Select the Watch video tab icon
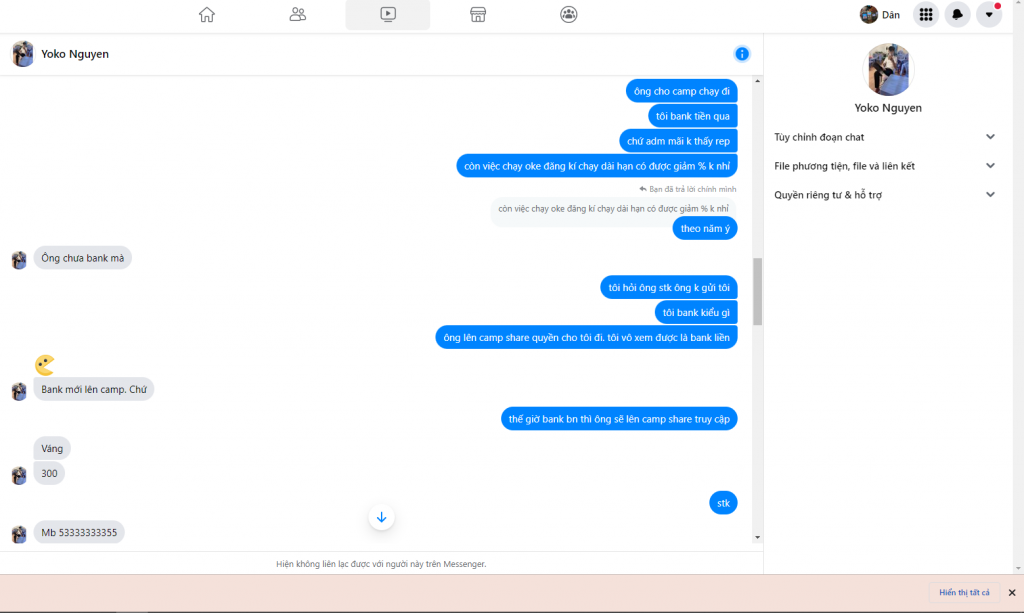The width and height of the screenshot is (1024, 613). 388,14
